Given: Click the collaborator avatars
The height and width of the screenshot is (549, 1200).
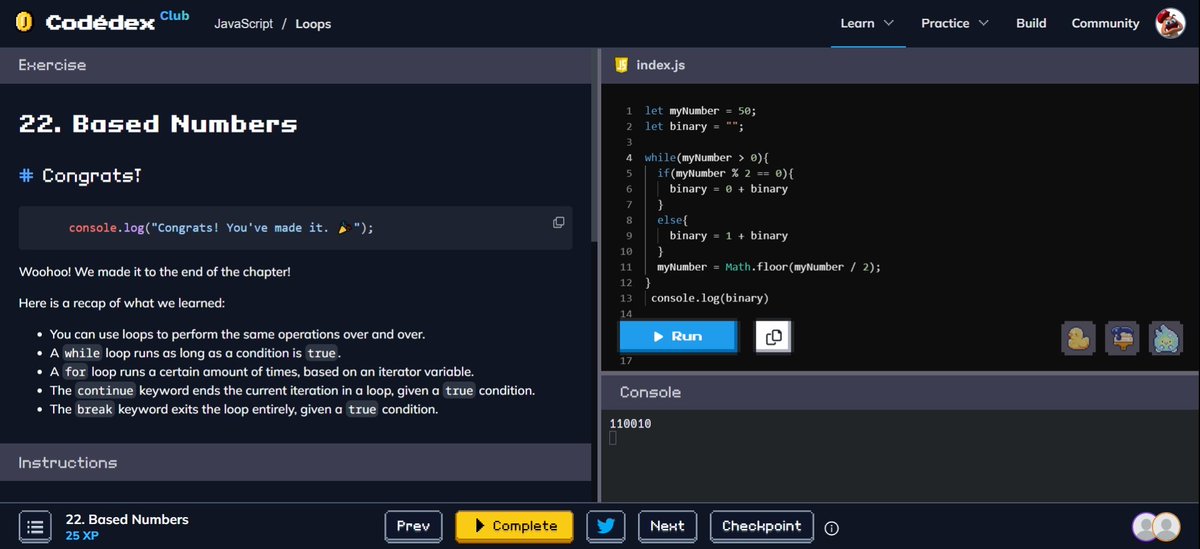Looking at the screenshot, I should pyautogui.click(x=1156, y=527).
